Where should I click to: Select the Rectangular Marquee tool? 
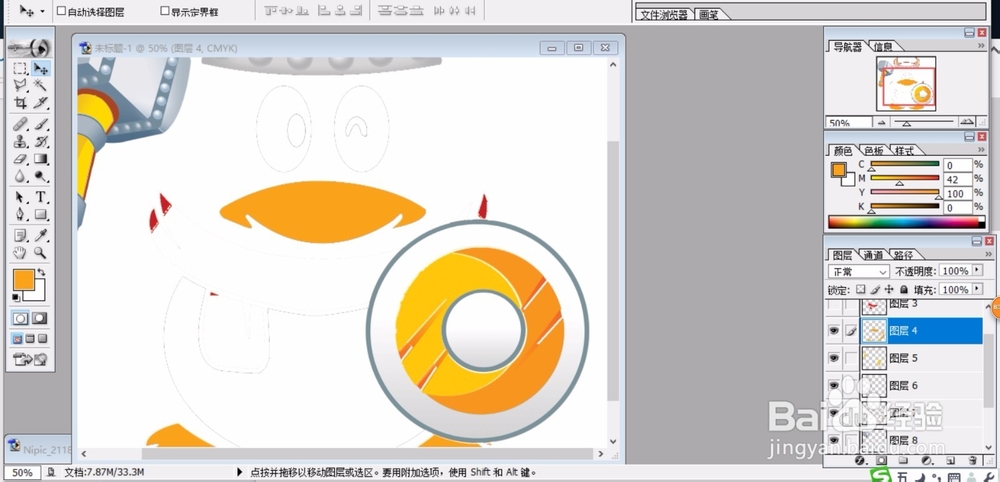click(20, 68)
